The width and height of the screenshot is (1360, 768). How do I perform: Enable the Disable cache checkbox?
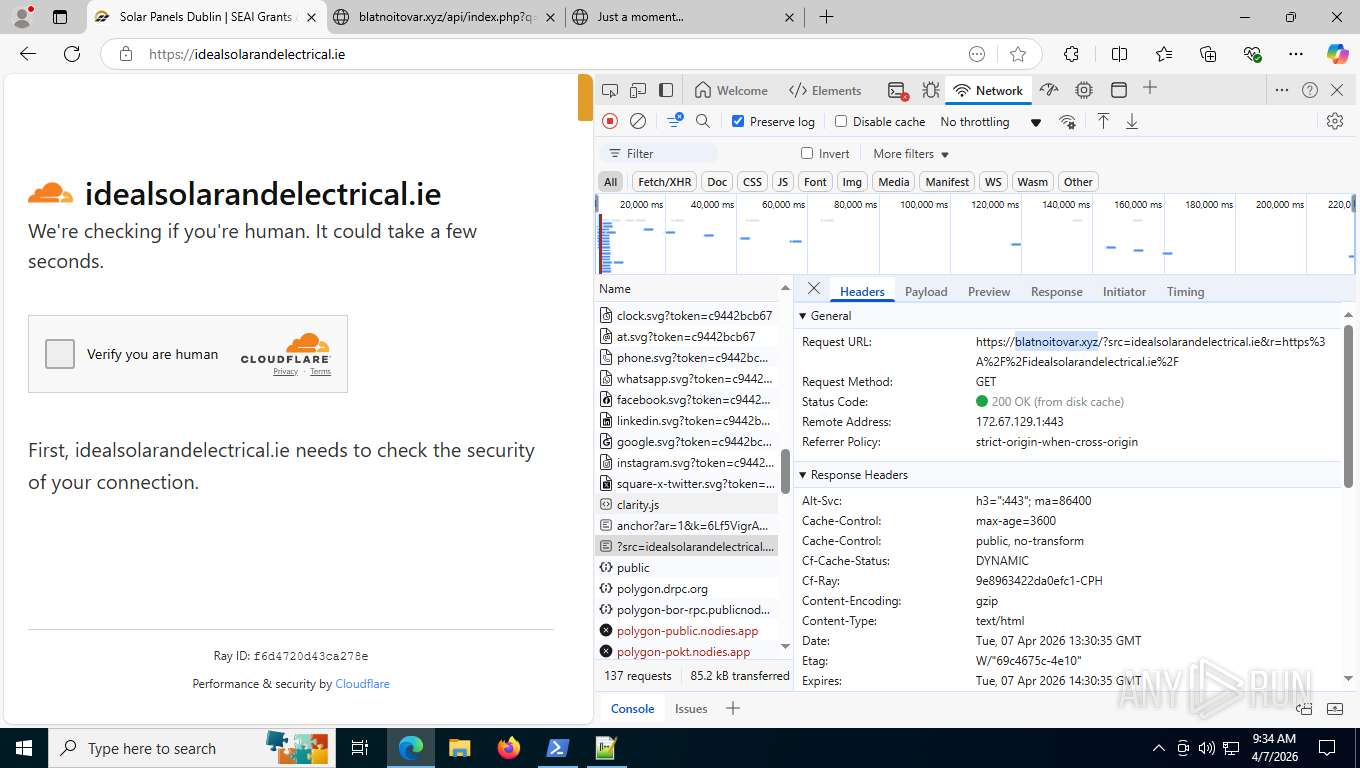(841, 121)
